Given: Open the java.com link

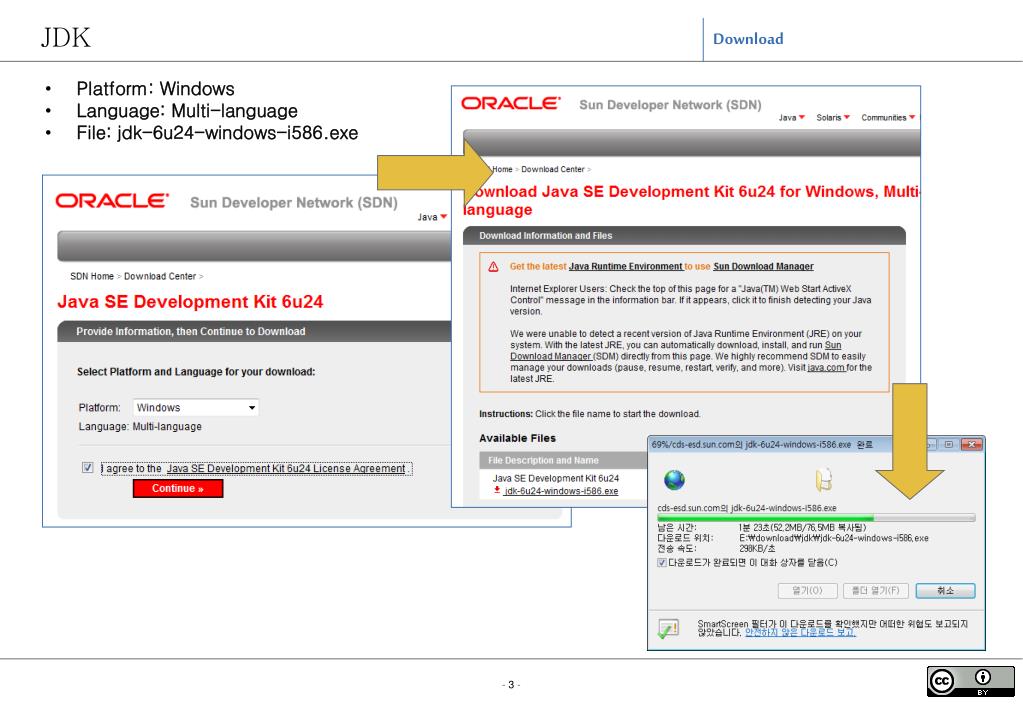Looking at the screenshot, I should [x=826, y=367].
